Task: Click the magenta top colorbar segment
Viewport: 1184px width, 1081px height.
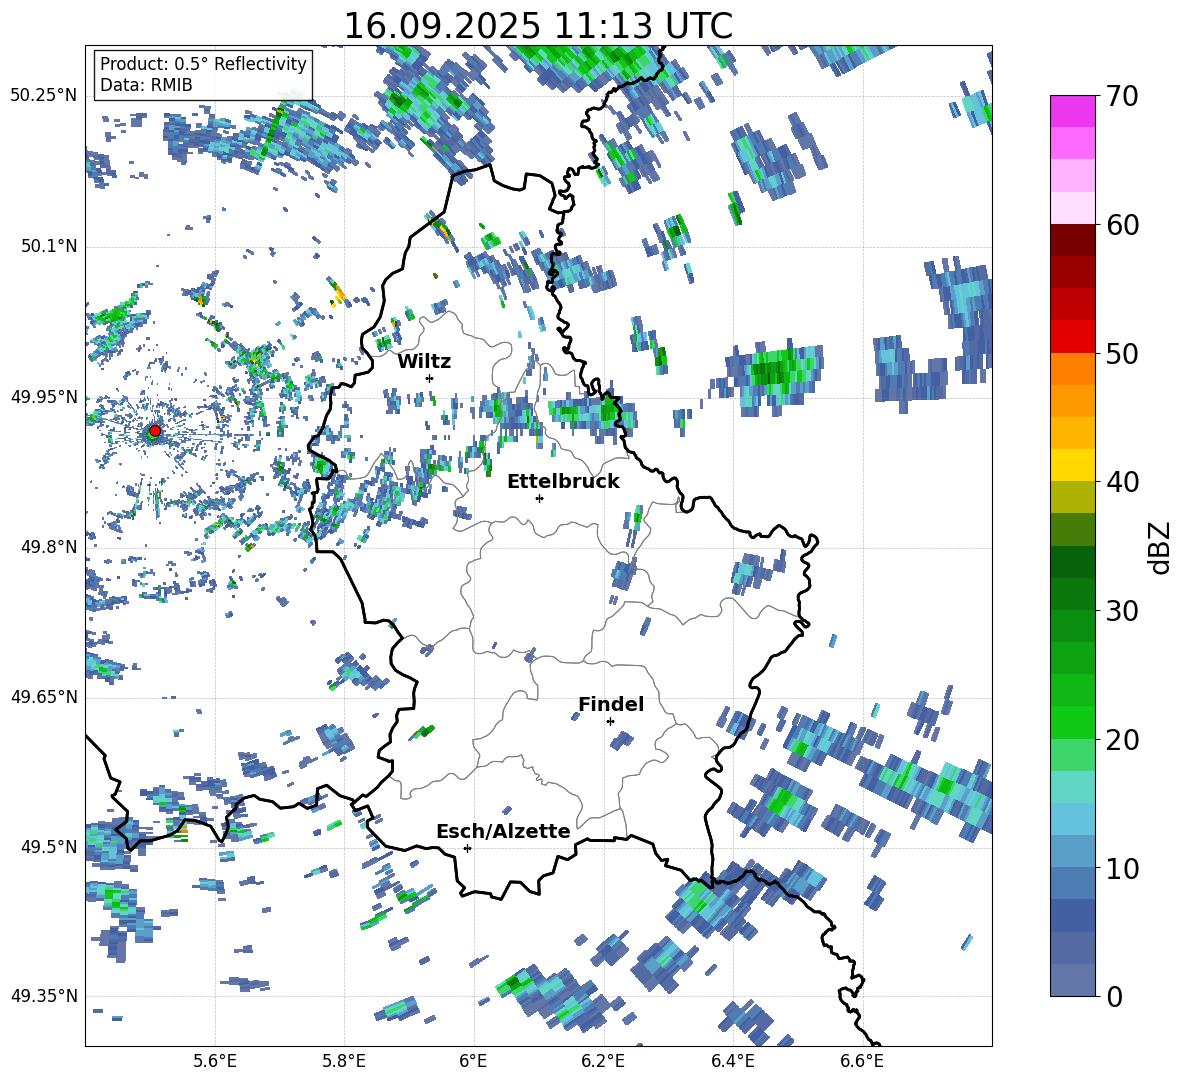Action: [x=1072, y=111]
